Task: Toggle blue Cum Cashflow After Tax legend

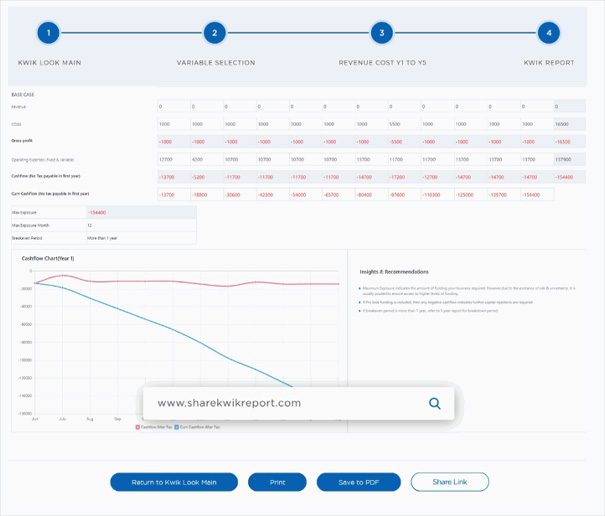Action: (178, 427)
